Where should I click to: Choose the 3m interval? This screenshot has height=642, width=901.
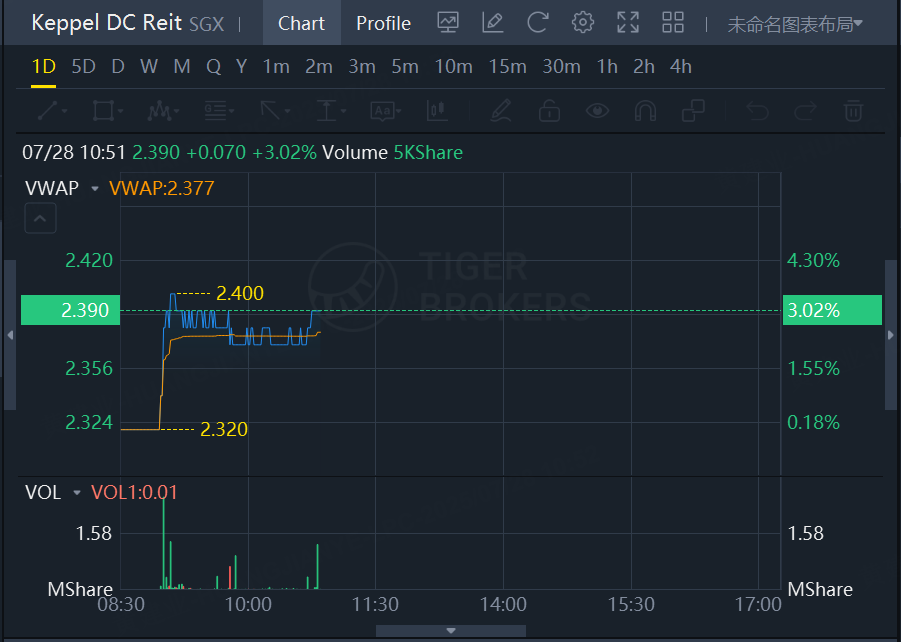coord(362,67)
